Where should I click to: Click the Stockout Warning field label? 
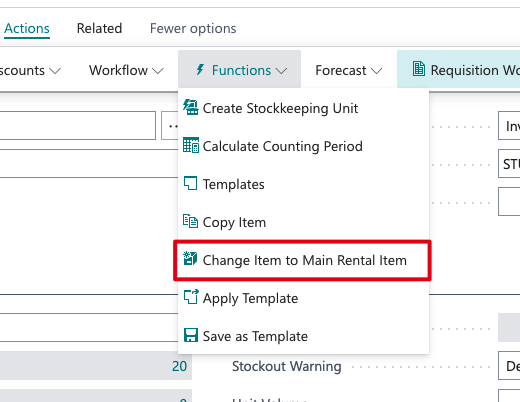click(x=287, y=366)
